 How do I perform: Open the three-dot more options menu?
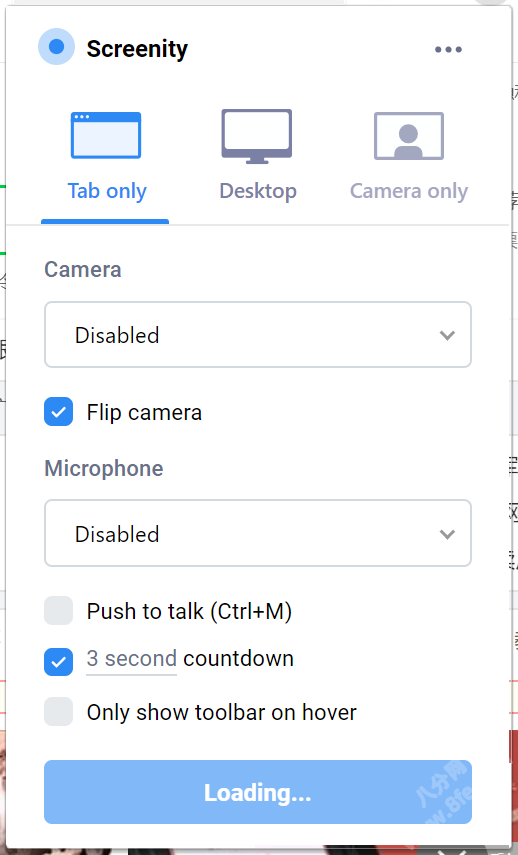point(448,50)
